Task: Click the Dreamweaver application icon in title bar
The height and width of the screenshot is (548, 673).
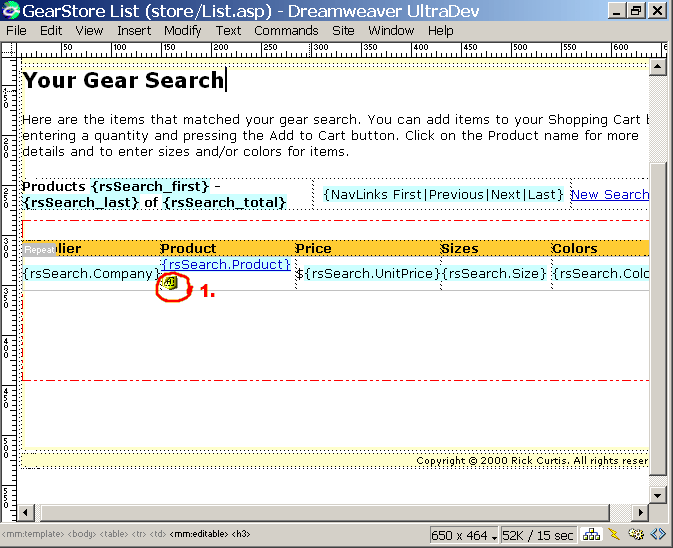Action: pos(11,11)
